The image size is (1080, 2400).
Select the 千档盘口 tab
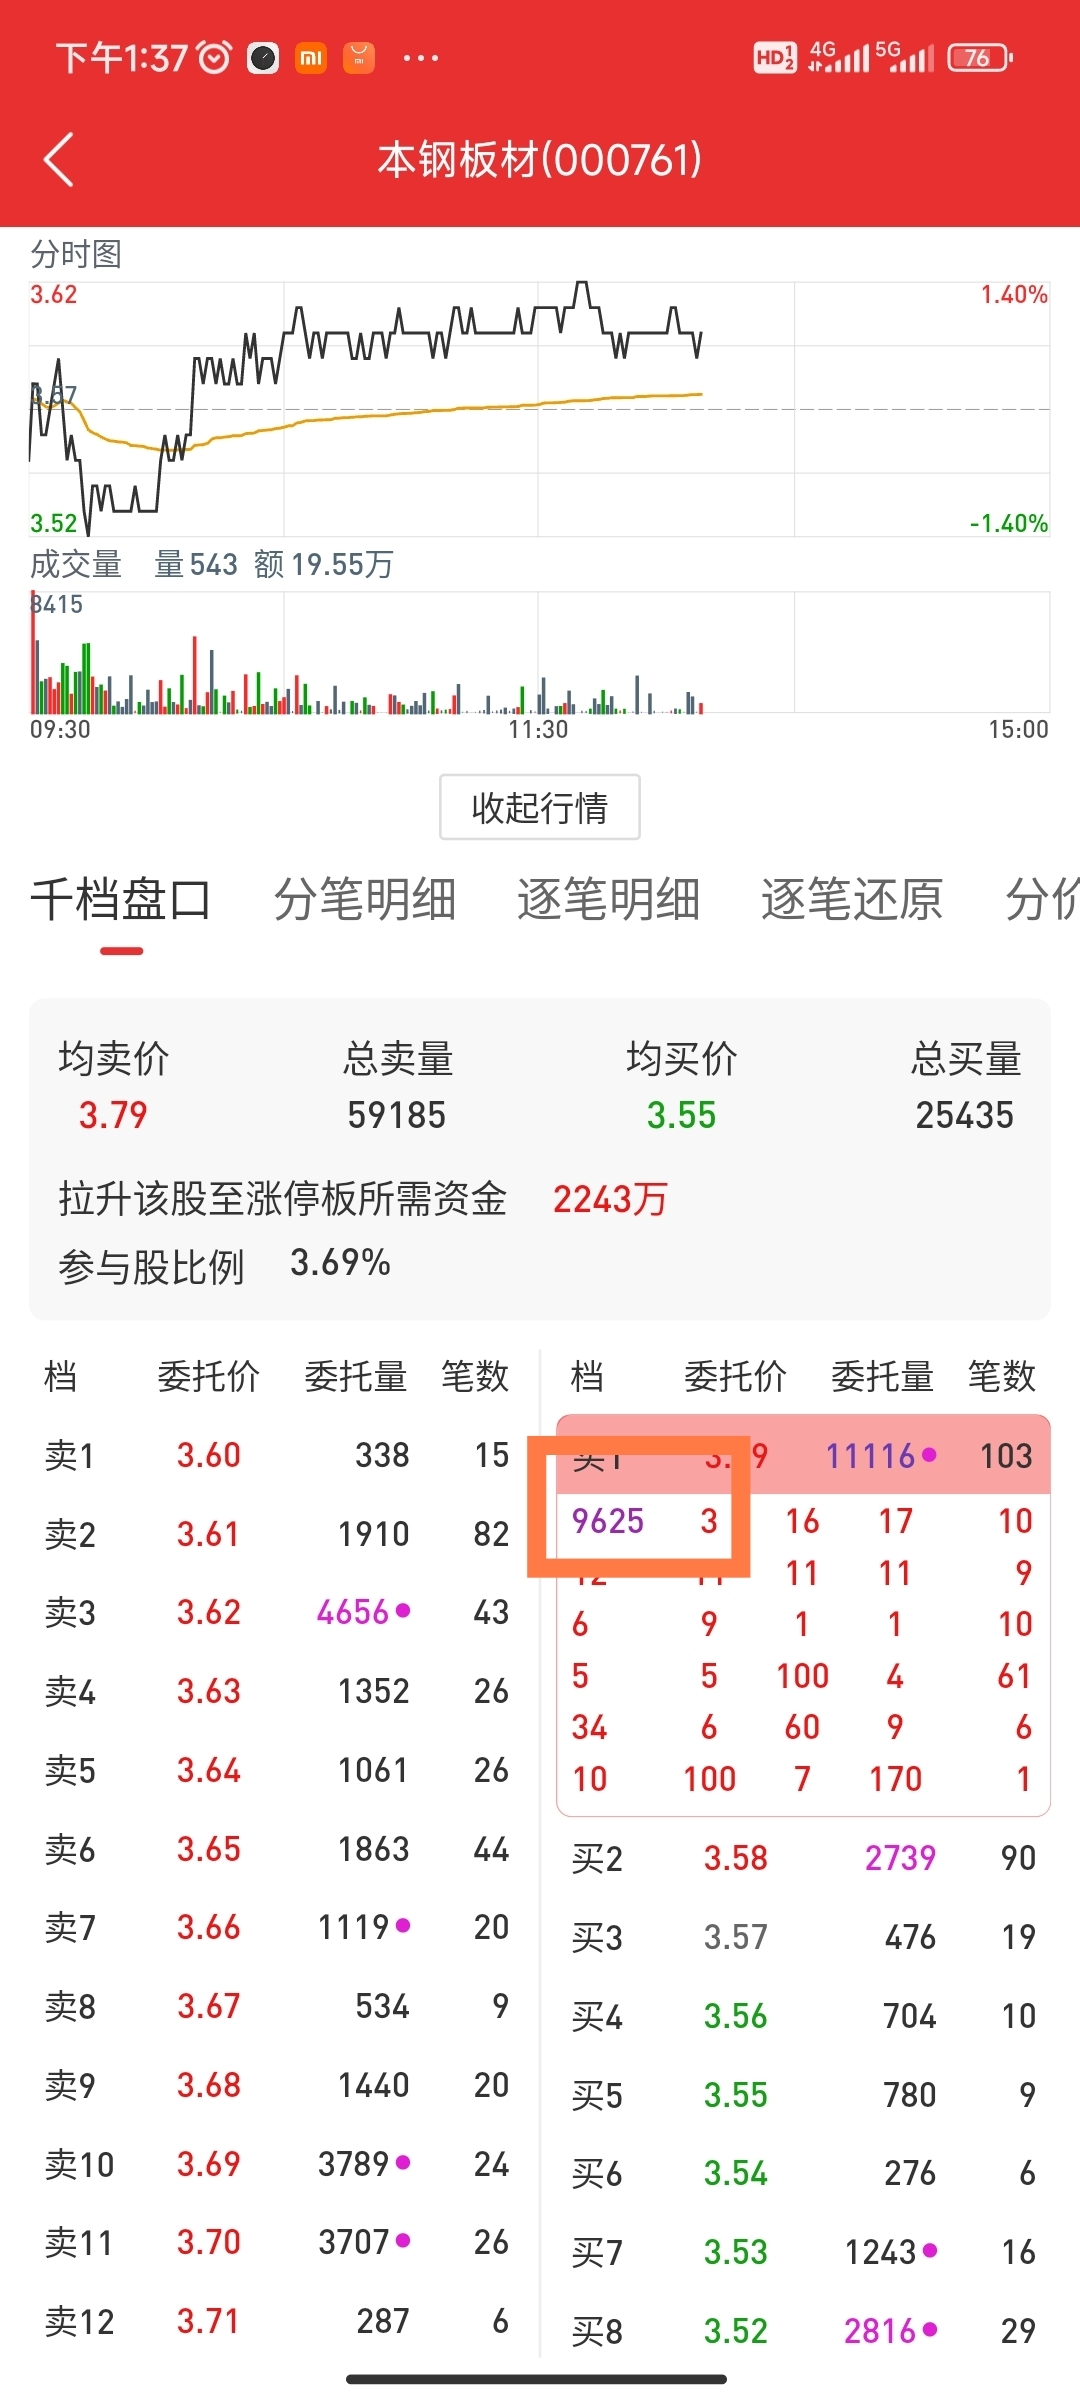pyautogui.click(x=121, y=899)
